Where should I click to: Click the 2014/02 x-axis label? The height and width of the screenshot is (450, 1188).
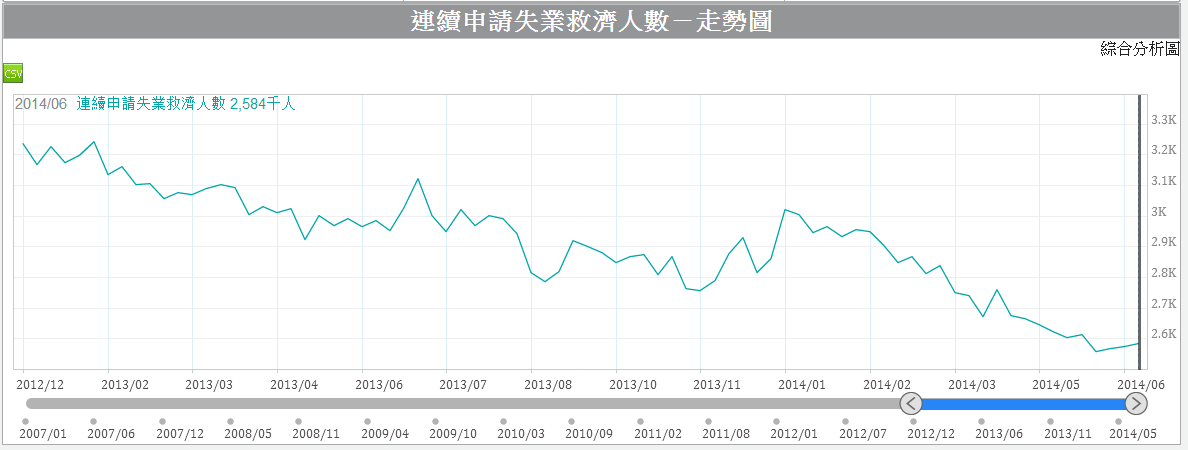point(887,384)
